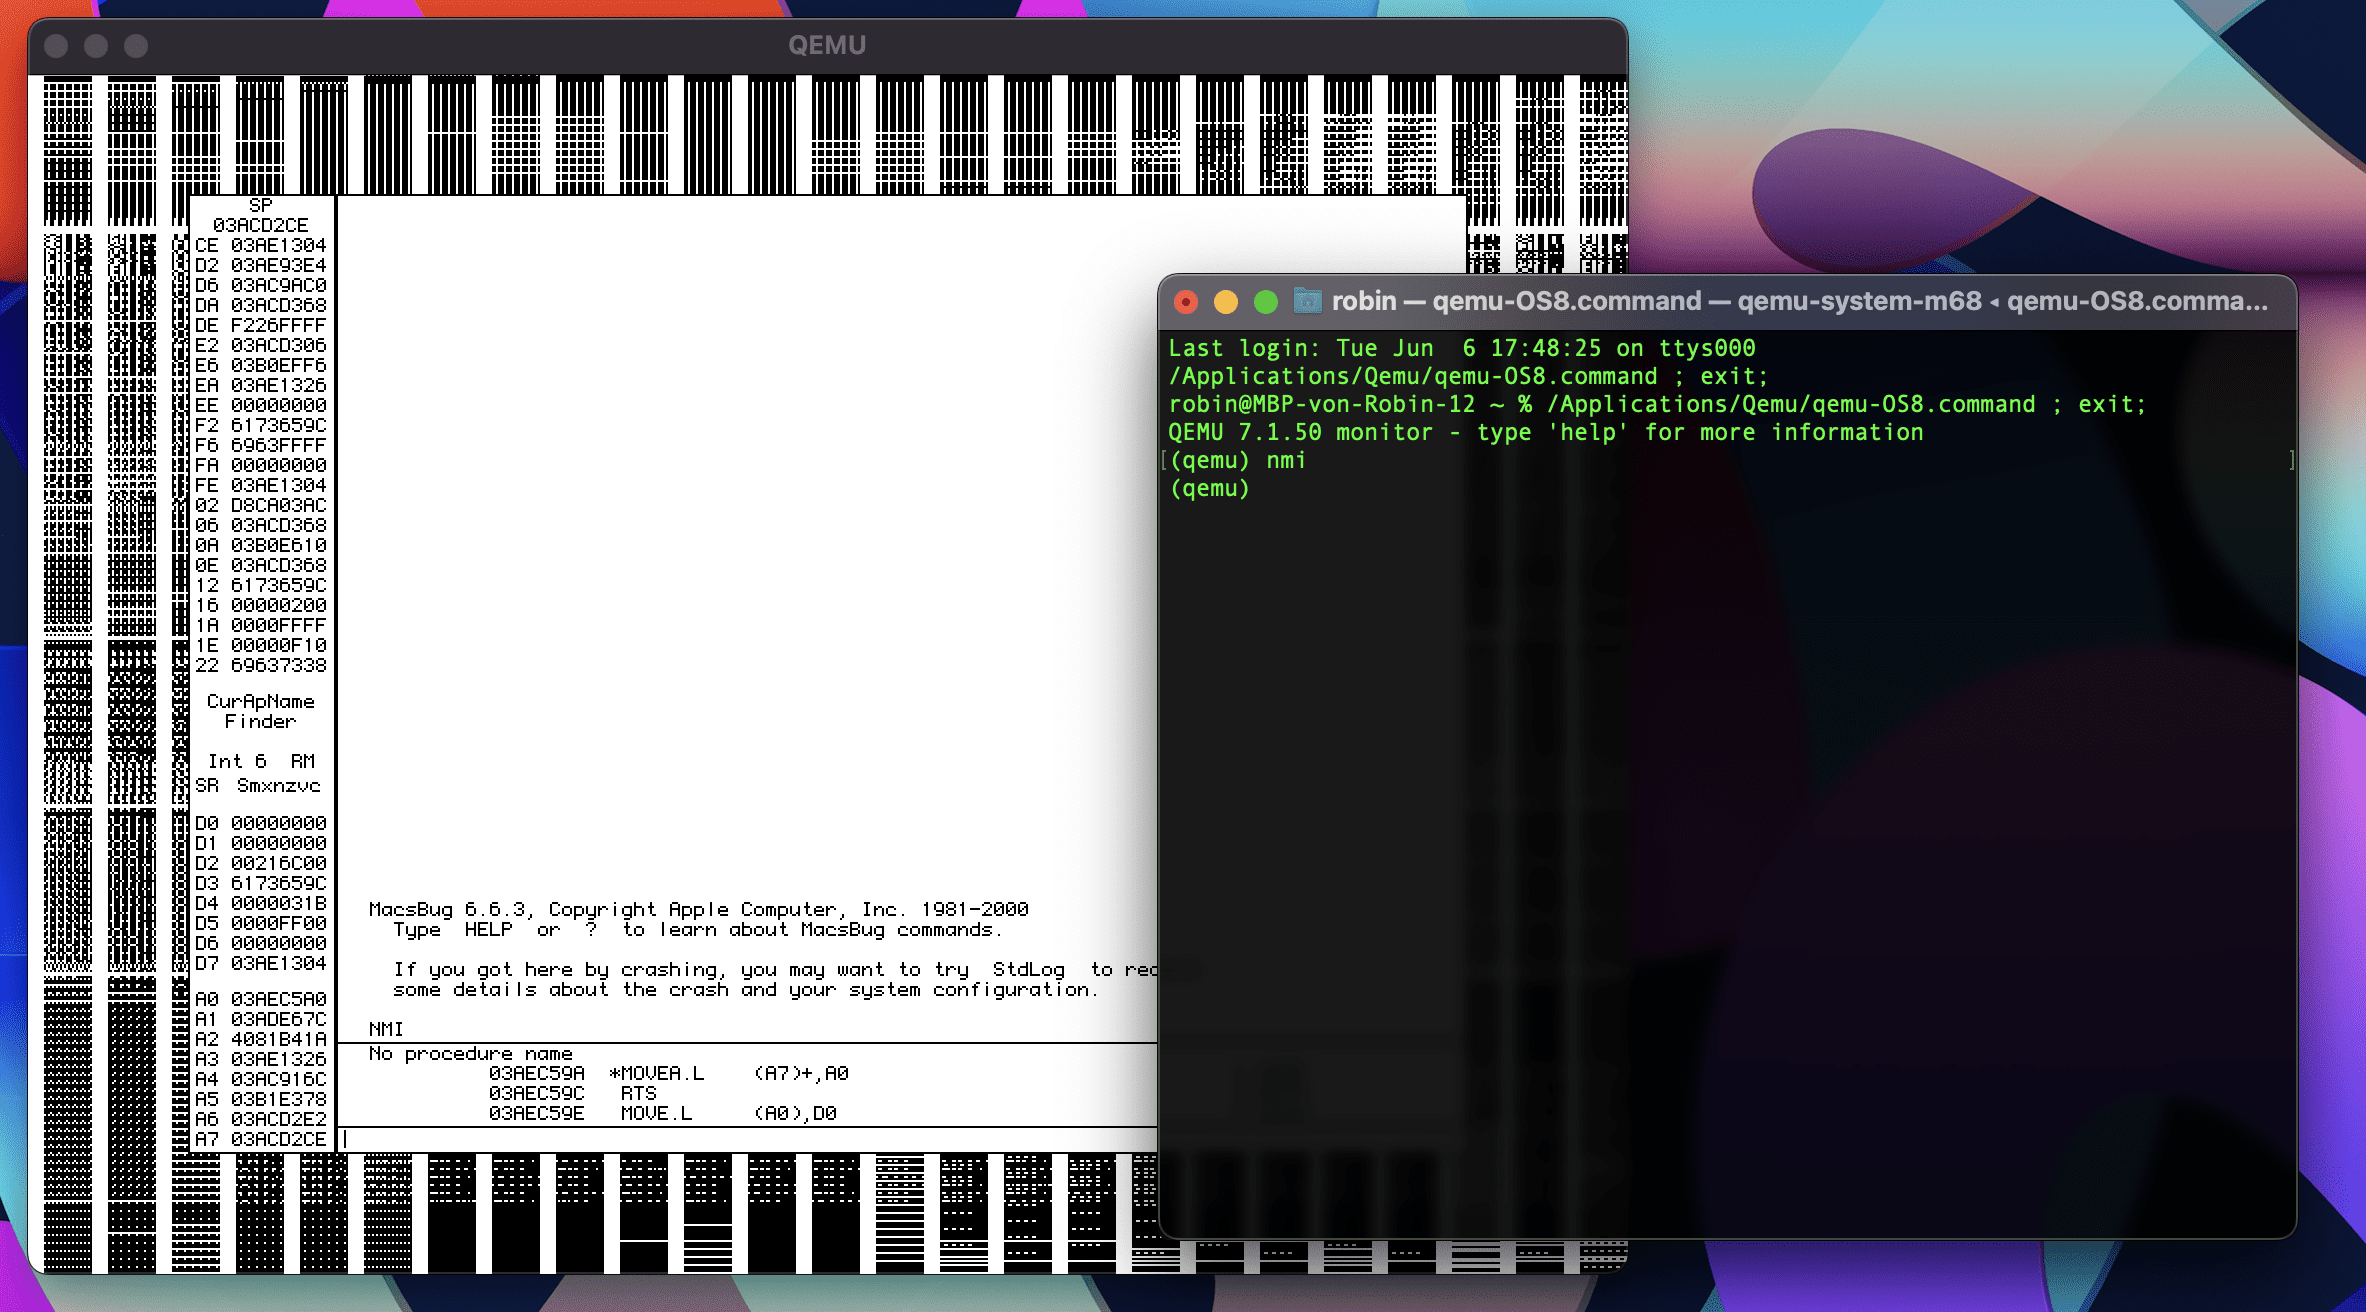Close the Terminal window with red button
The image size is (2366, 1312).
click(x=1186, y=302)
